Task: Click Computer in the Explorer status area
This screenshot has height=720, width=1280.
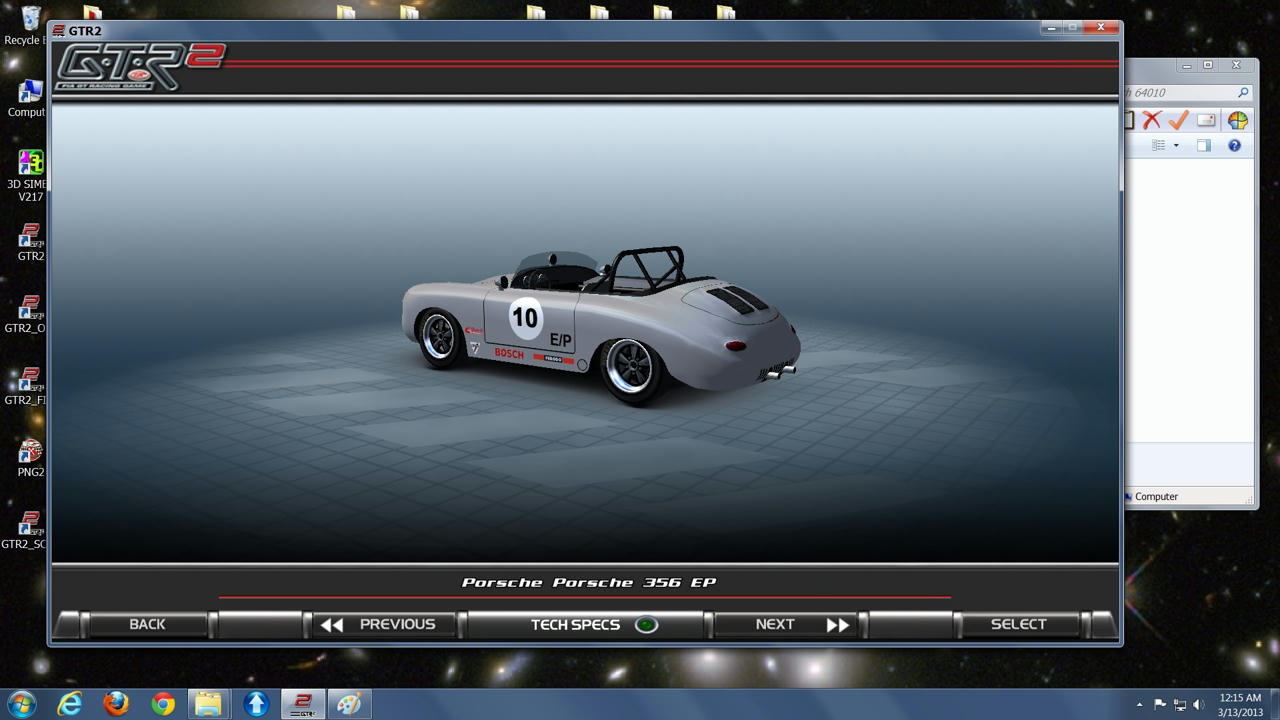Action: tap(1155, 497)
